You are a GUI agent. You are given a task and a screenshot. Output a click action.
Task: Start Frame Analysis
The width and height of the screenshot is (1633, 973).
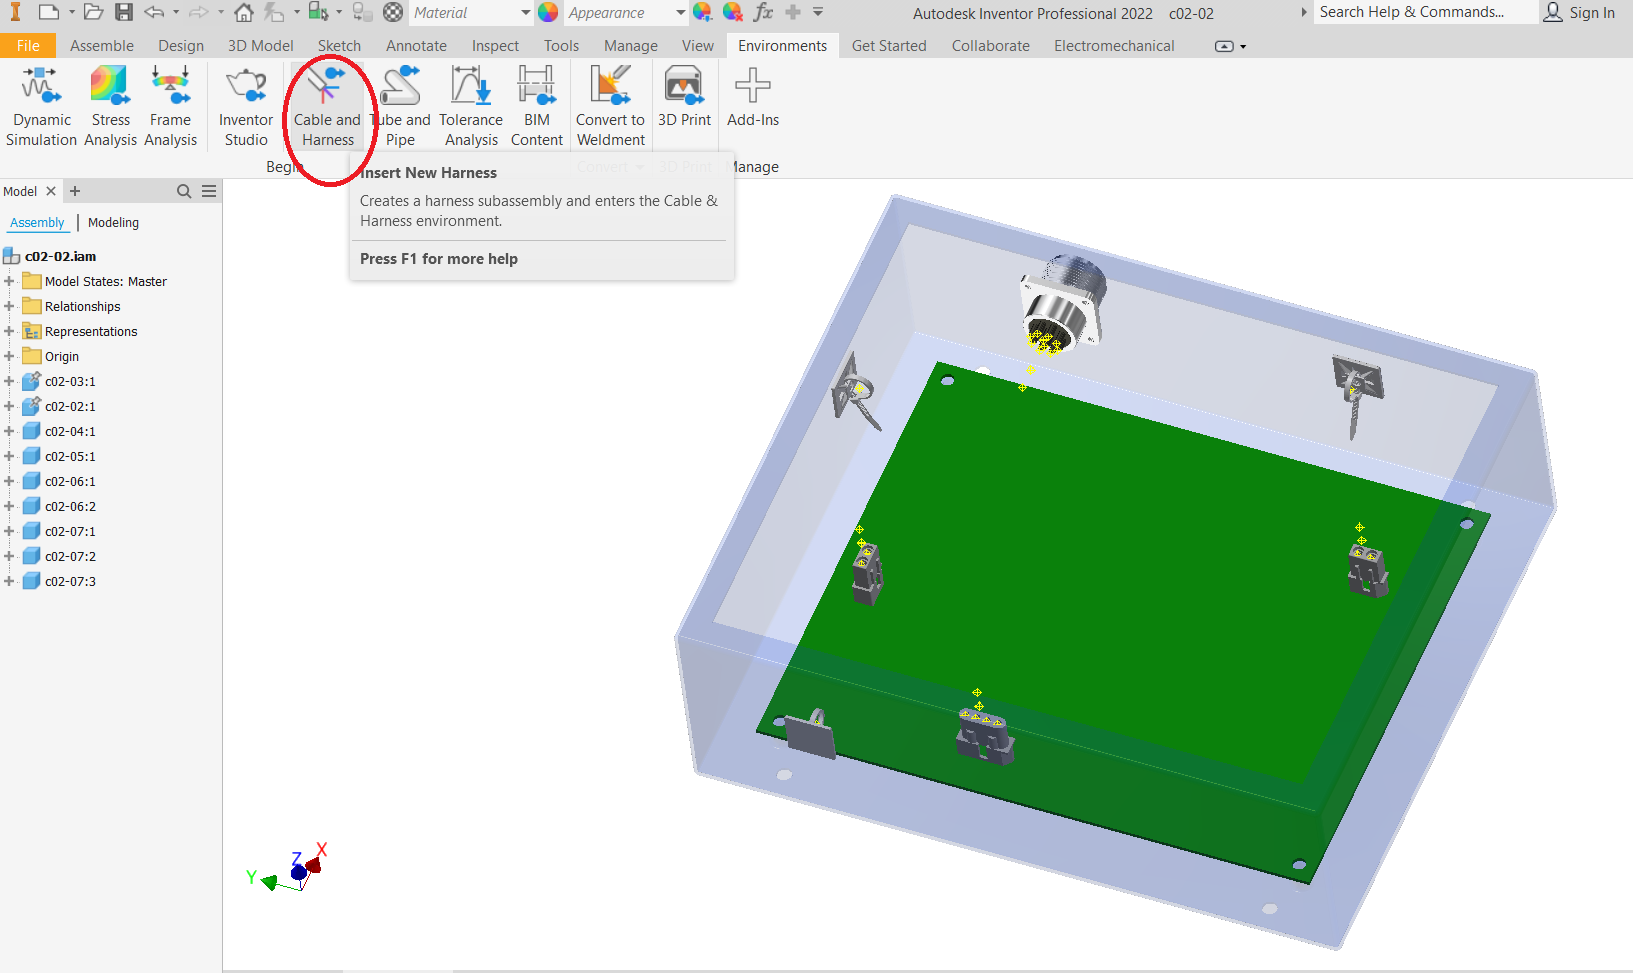tap(170, 105)
